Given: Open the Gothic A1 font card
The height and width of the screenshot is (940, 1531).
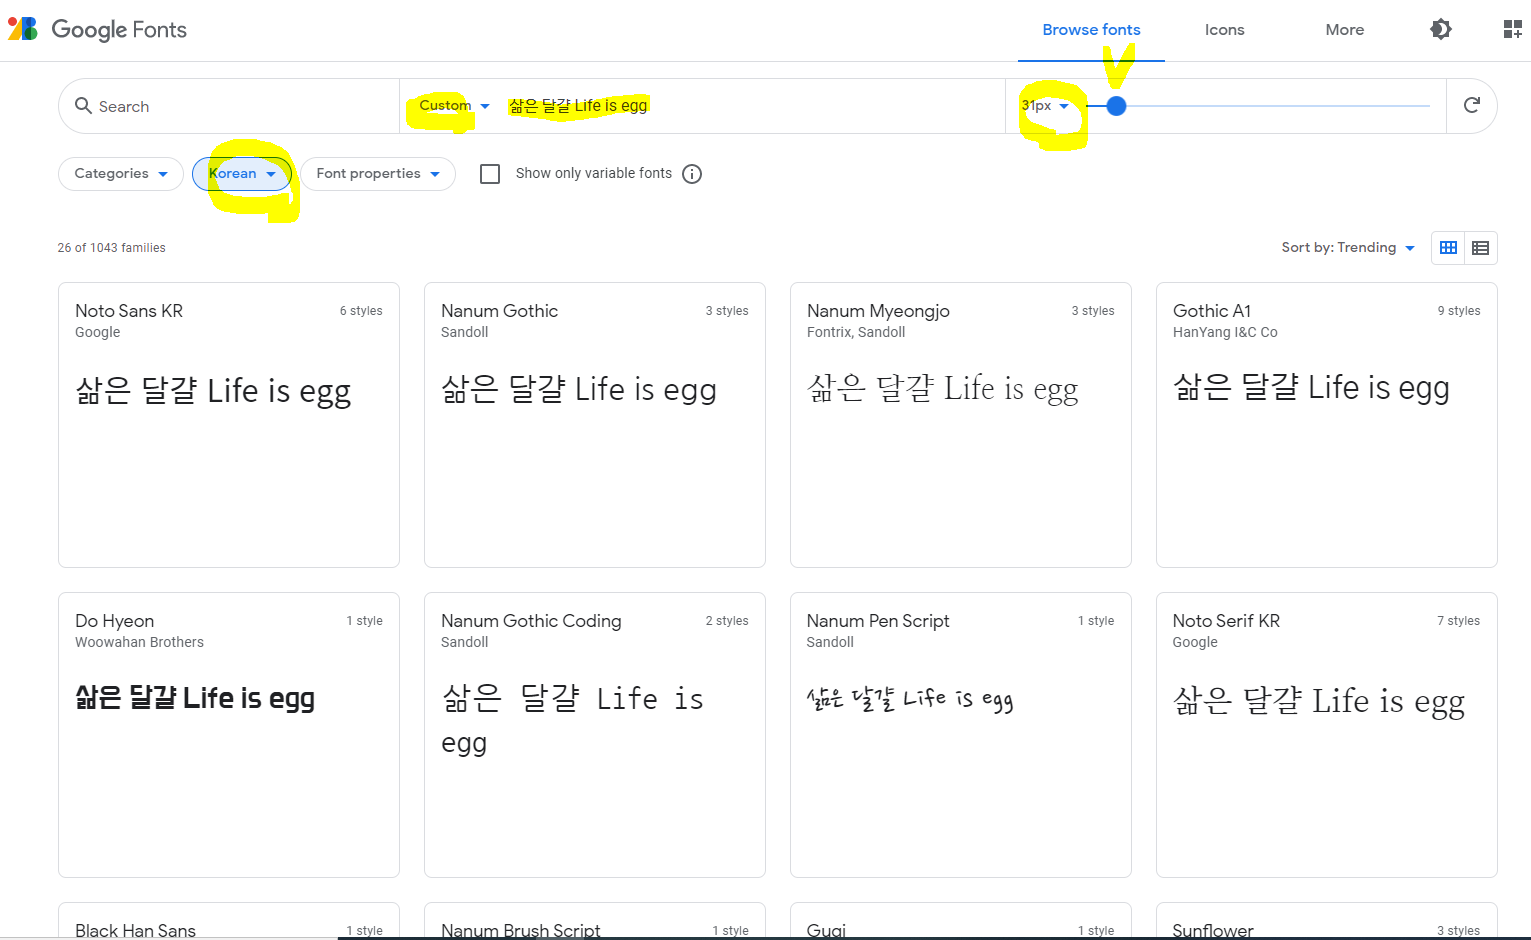Looking at the screenshot, I should click(1327, 425).
